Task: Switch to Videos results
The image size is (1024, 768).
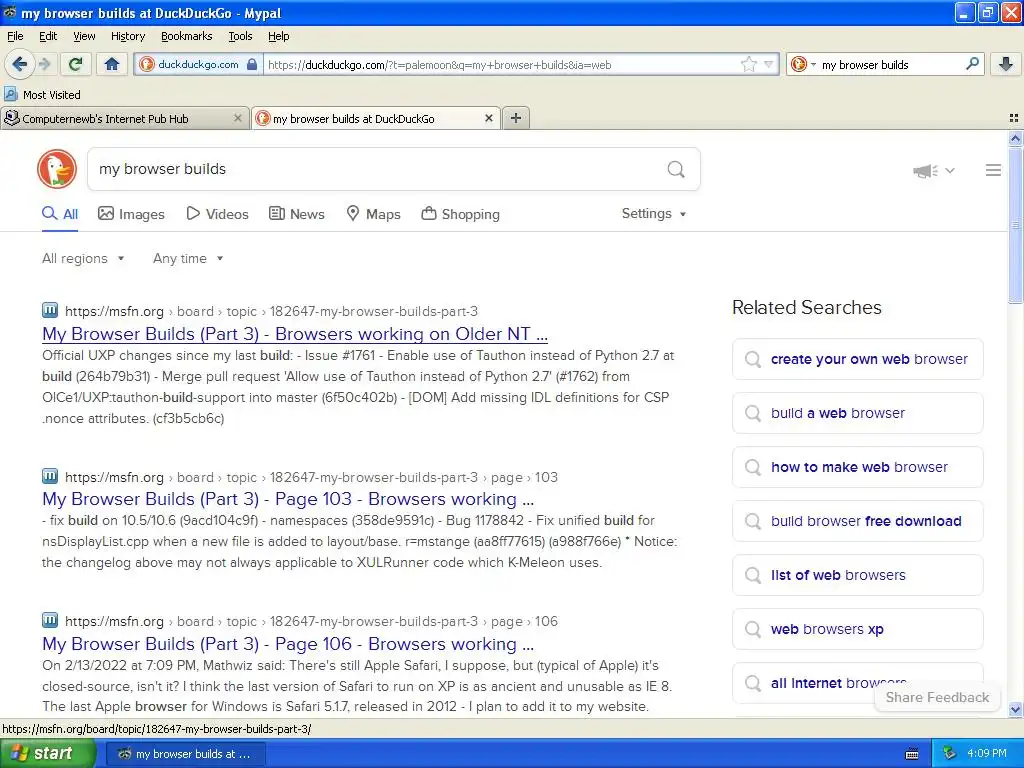Action: (217, 214)
